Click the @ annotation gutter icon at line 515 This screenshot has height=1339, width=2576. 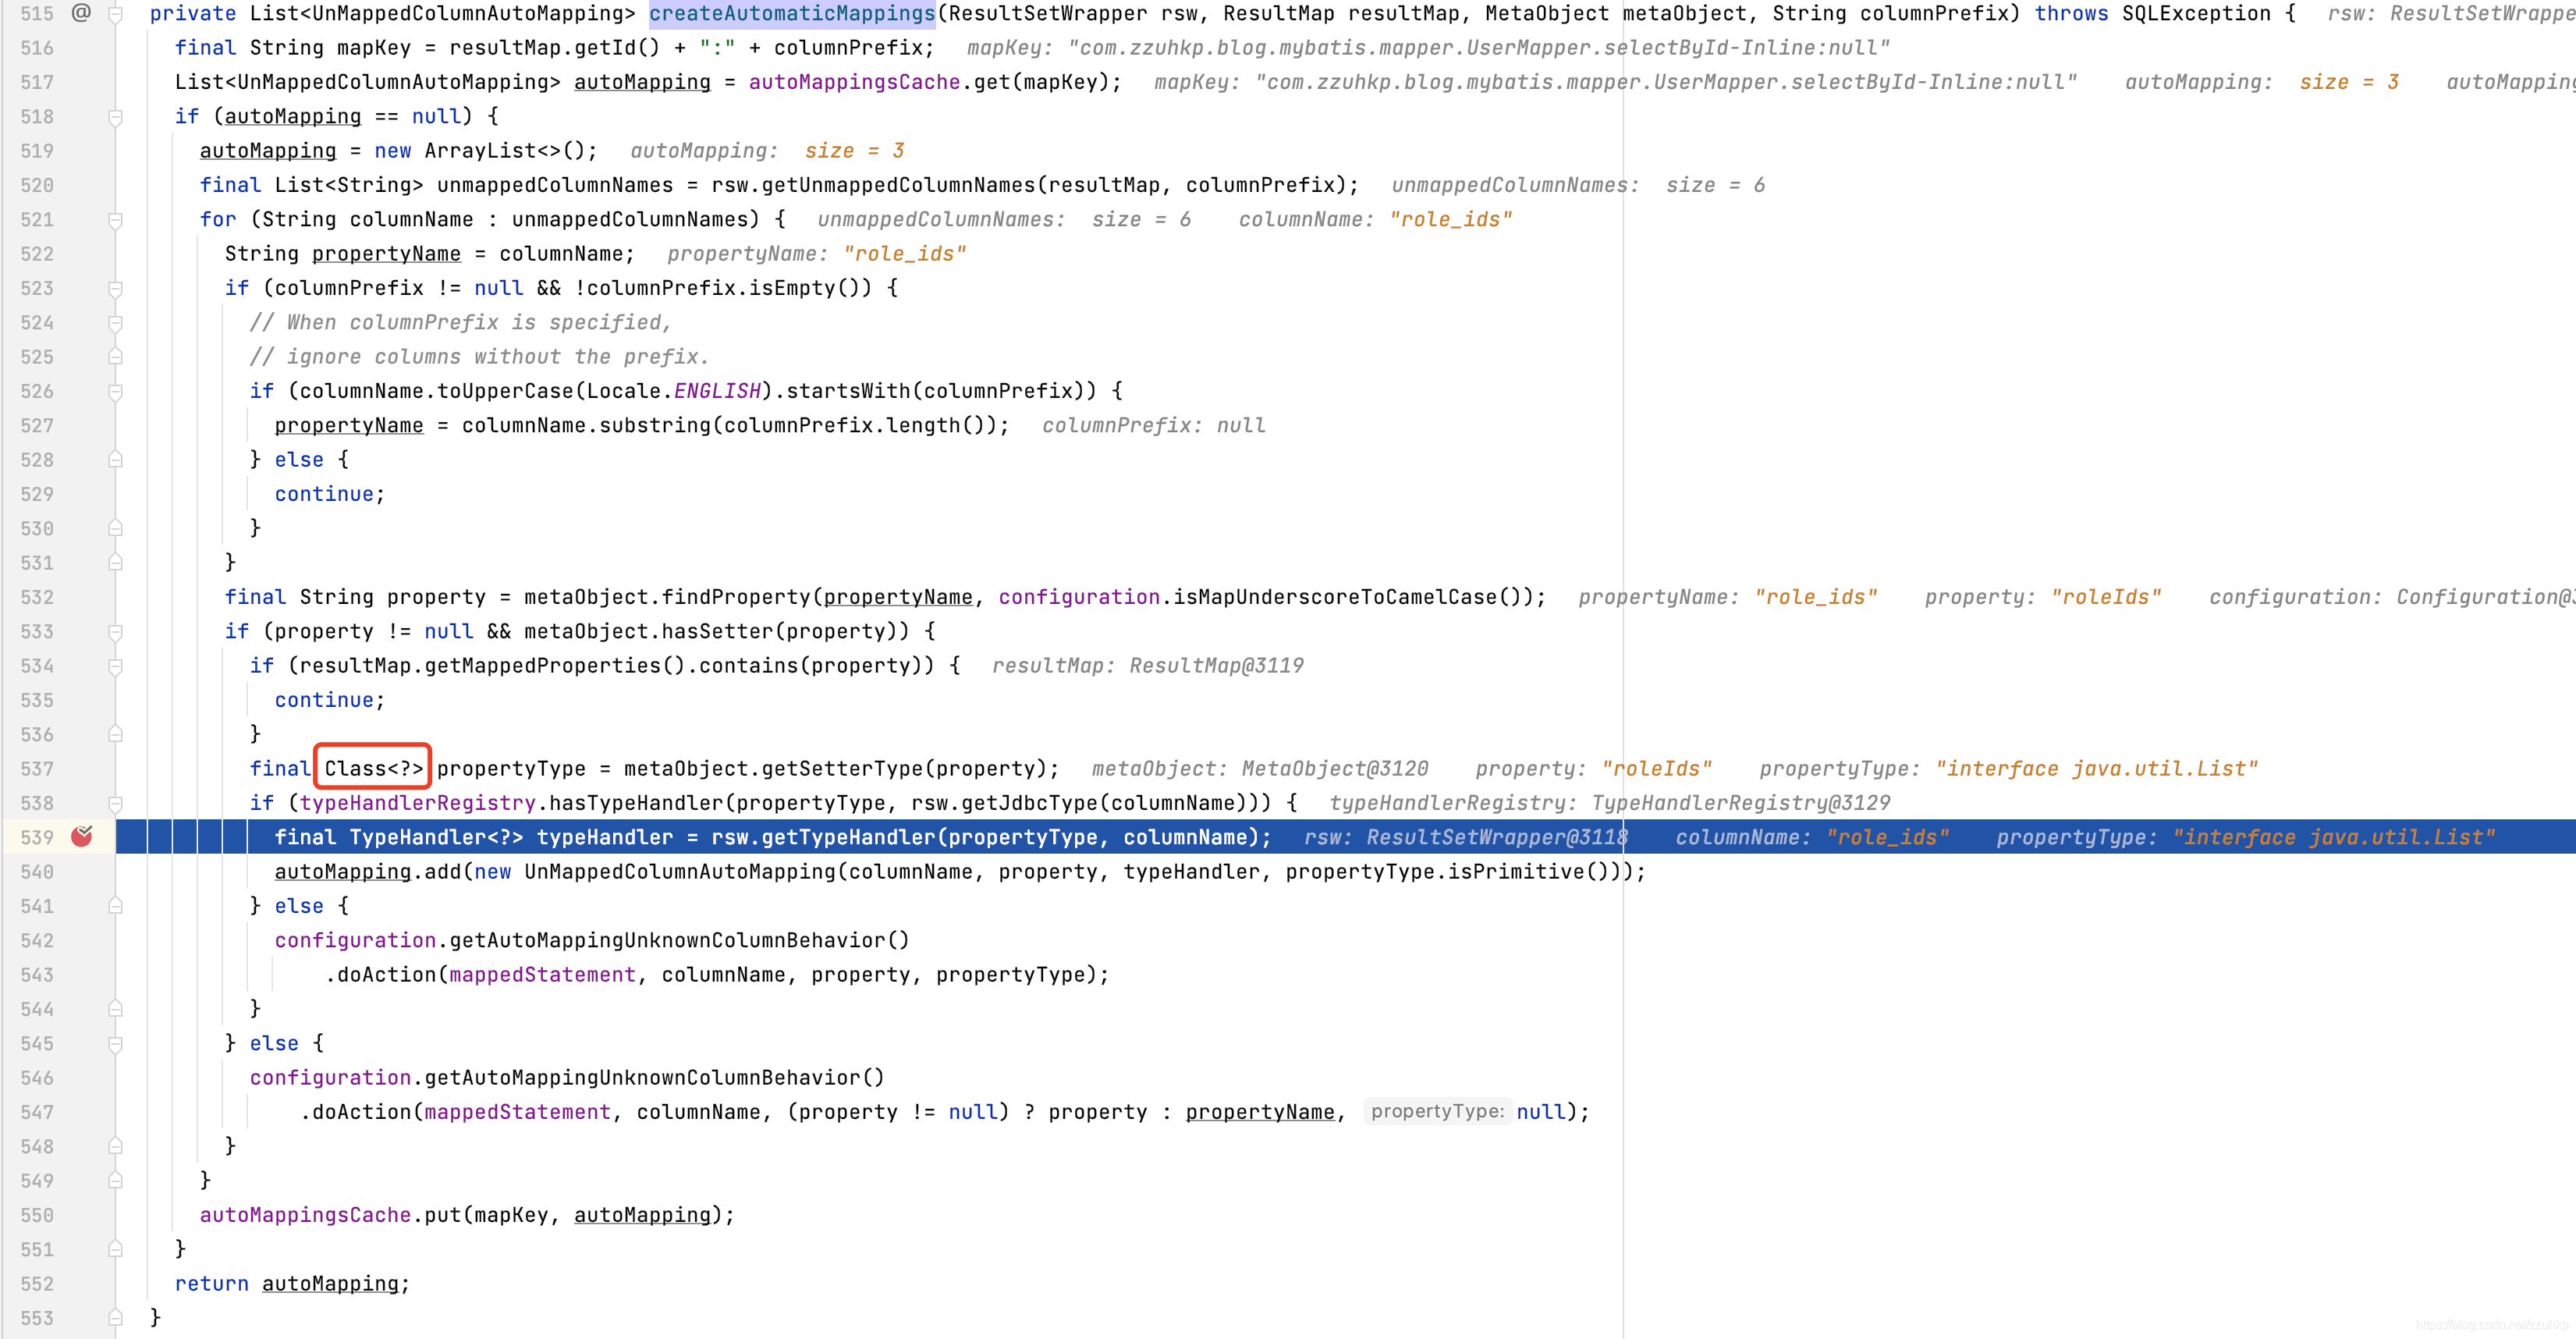82,13
